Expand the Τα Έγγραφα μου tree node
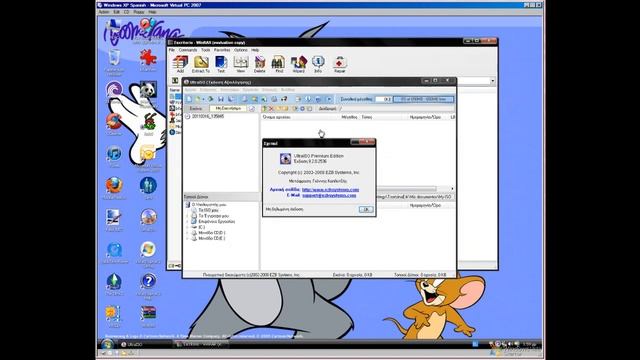Image resolution: width=640 pixels, height=360 pixels. [188, 216]
